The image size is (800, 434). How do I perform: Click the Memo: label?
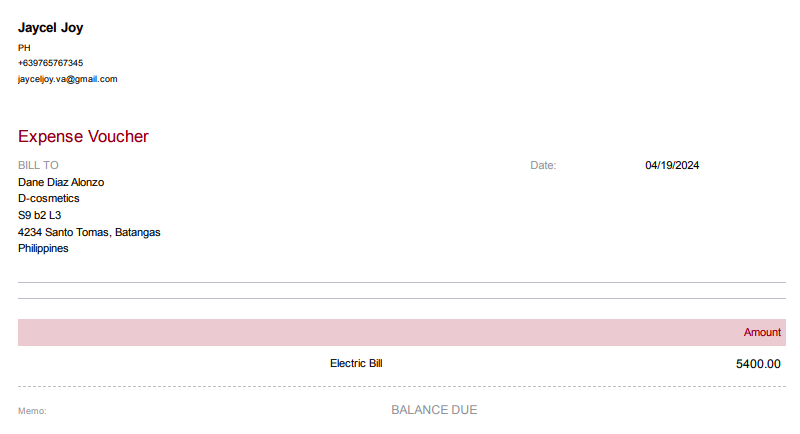32,411
